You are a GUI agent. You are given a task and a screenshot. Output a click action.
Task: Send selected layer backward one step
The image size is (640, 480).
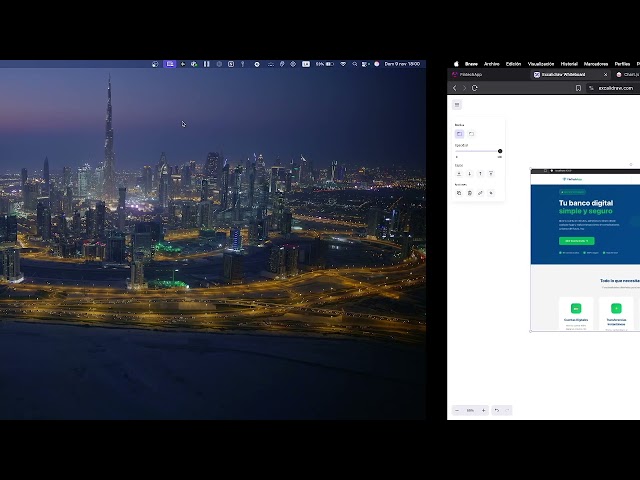click(469, 173)
